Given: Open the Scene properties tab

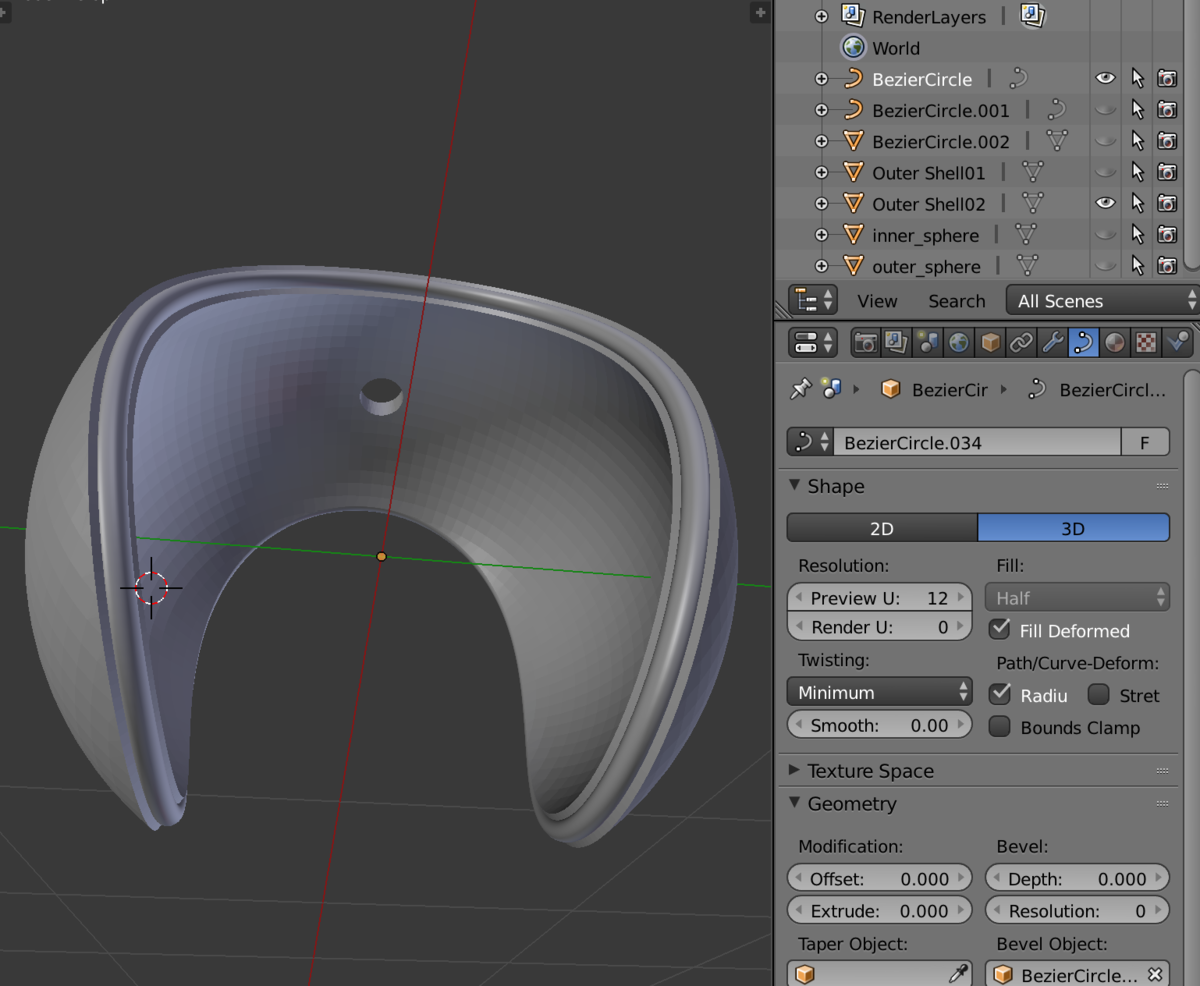Looking at the screenshot, I should click(x=928, y=343).
